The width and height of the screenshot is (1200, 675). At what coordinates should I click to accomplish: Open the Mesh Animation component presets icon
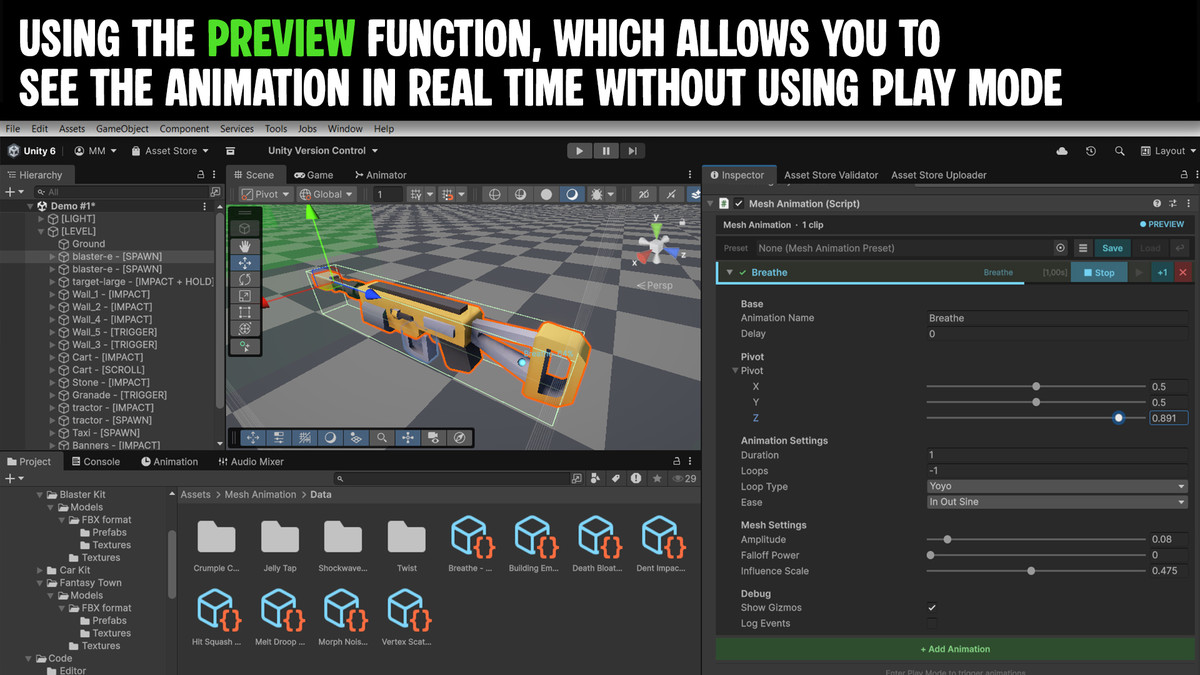[x=1171, y=204]
